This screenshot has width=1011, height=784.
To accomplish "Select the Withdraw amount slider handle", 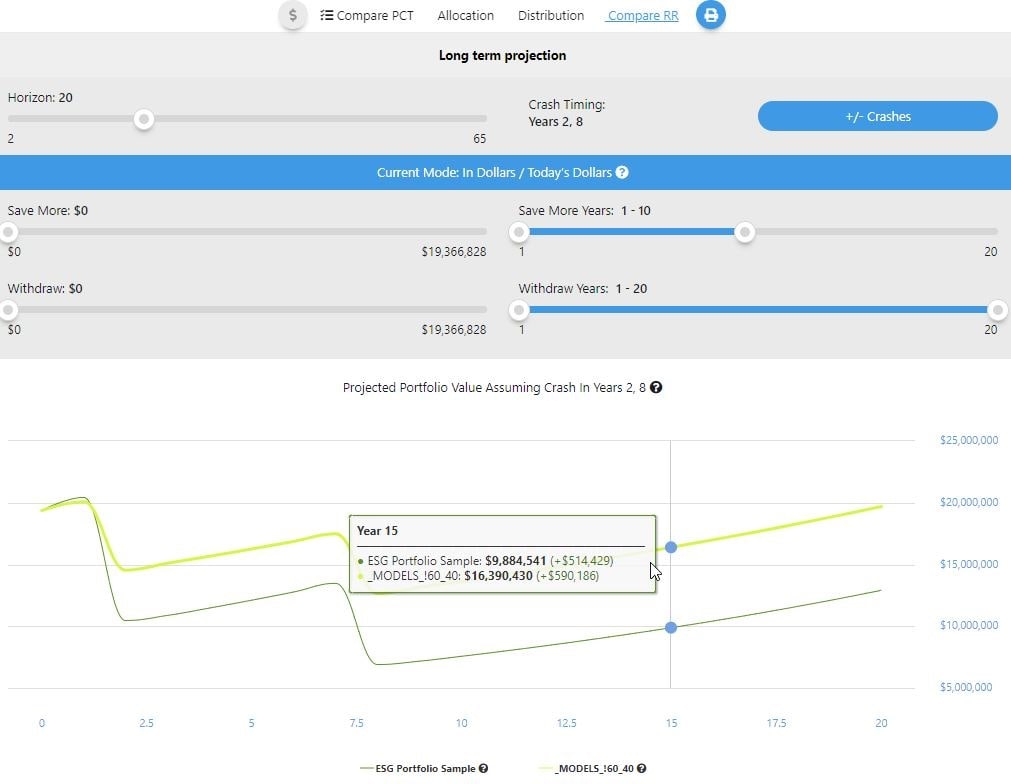I will pyautogui.click(x=9, y=310).
